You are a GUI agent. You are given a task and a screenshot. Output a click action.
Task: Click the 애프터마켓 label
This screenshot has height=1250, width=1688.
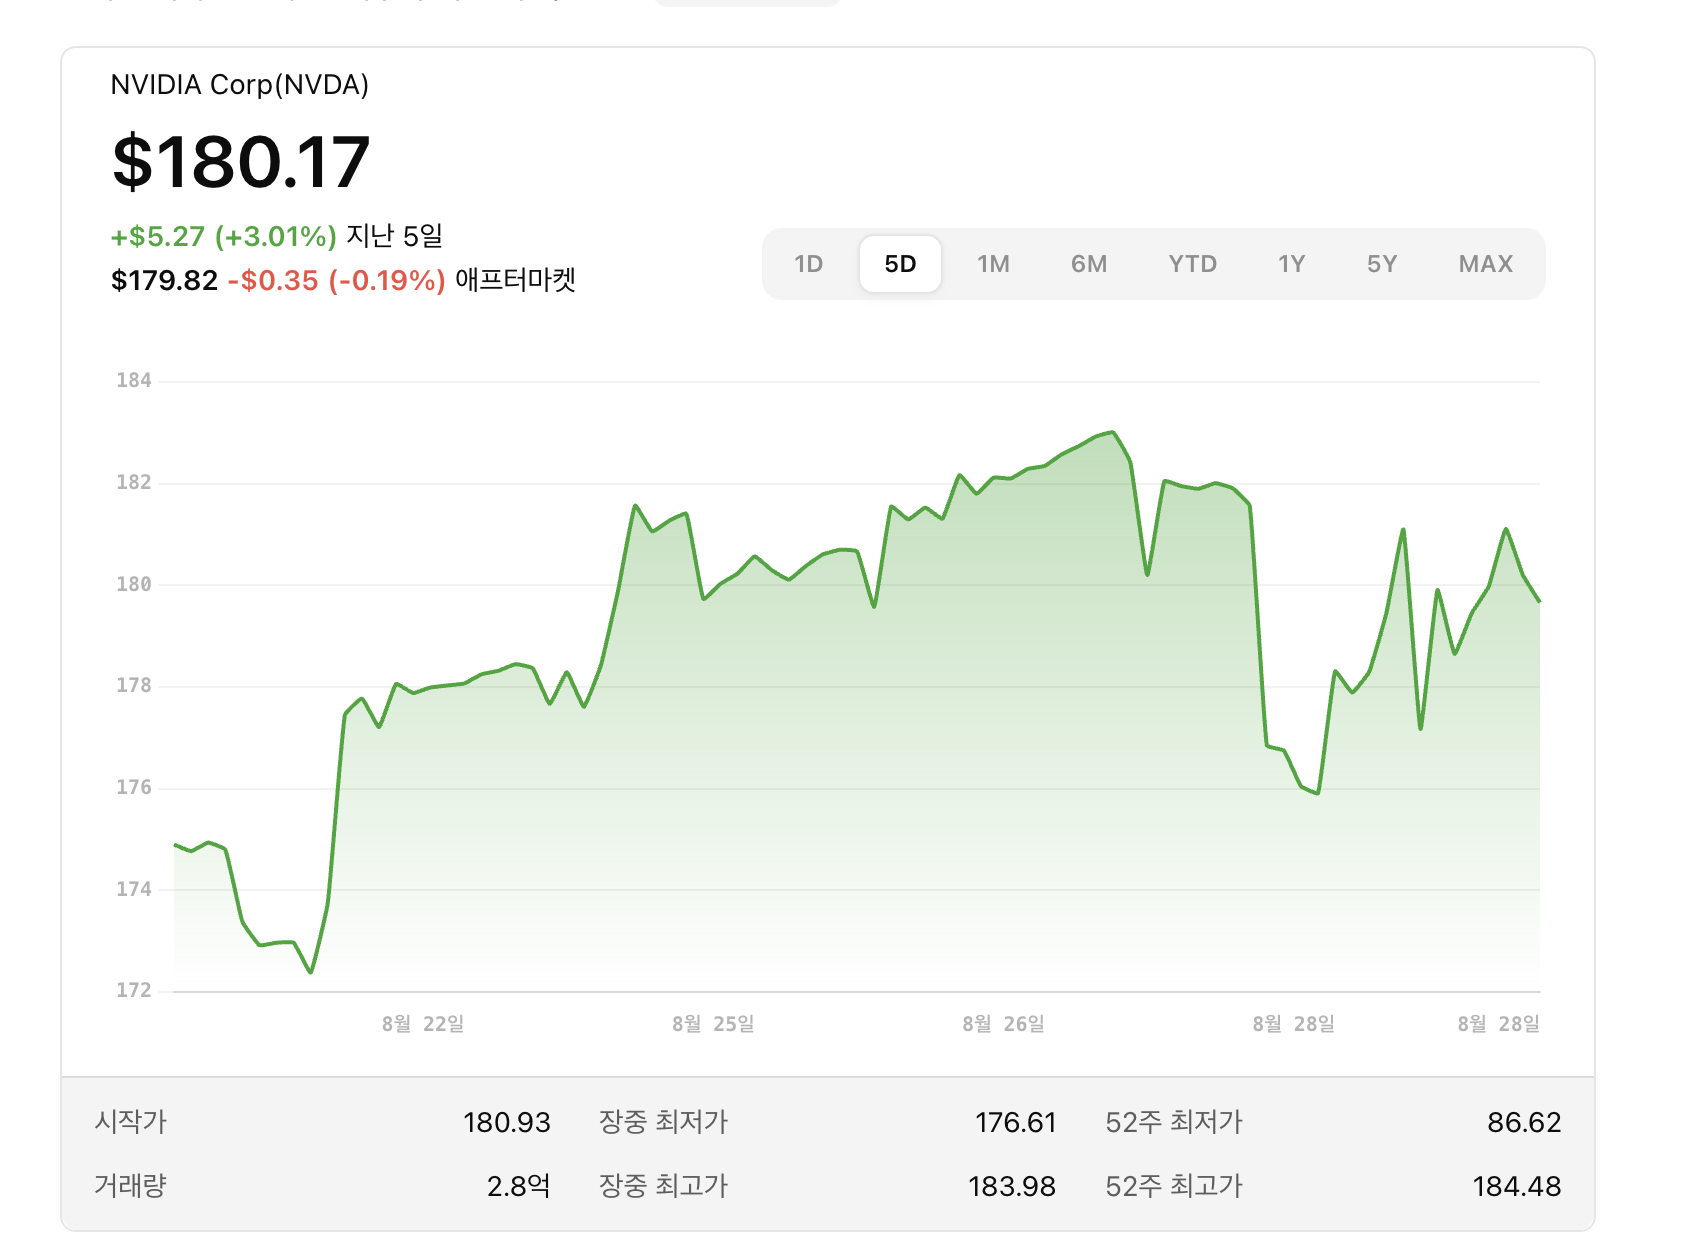[516, 280]
